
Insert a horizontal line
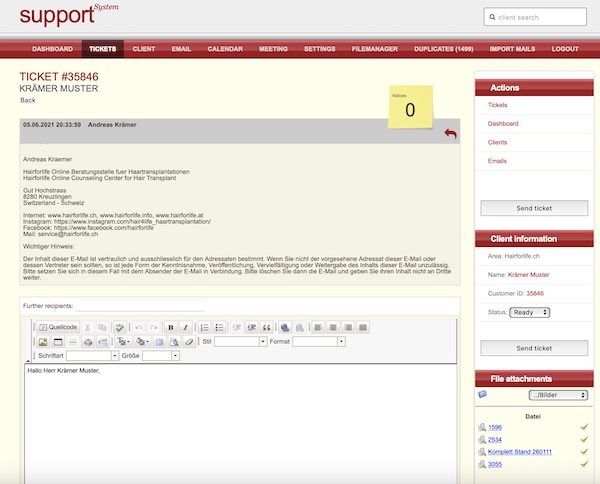73,342
